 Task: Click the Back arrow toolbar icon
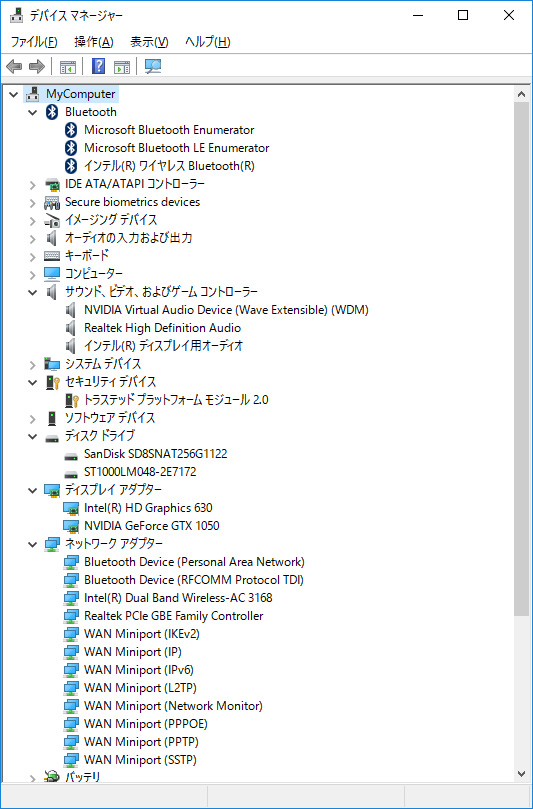(x=14, y=66)
